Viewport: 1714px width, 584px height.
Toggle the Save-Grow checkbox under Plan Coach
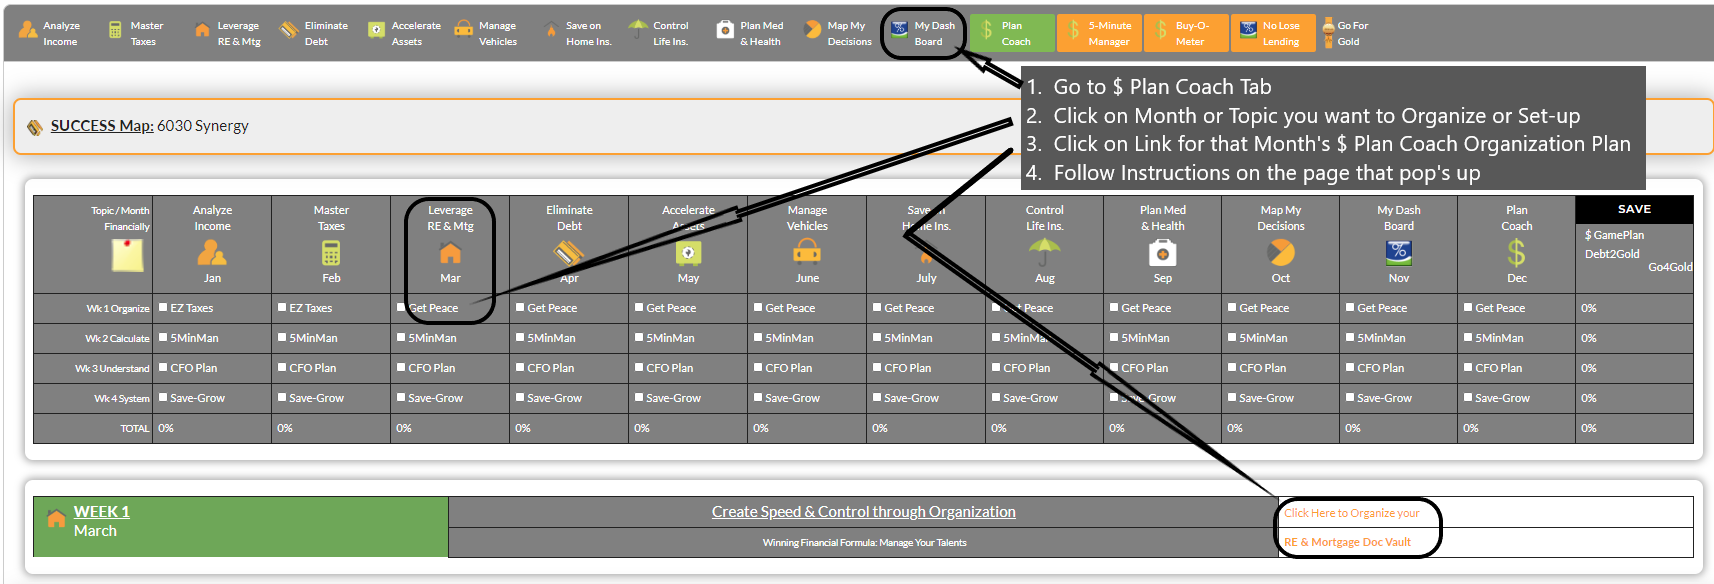coord(1468,398)
